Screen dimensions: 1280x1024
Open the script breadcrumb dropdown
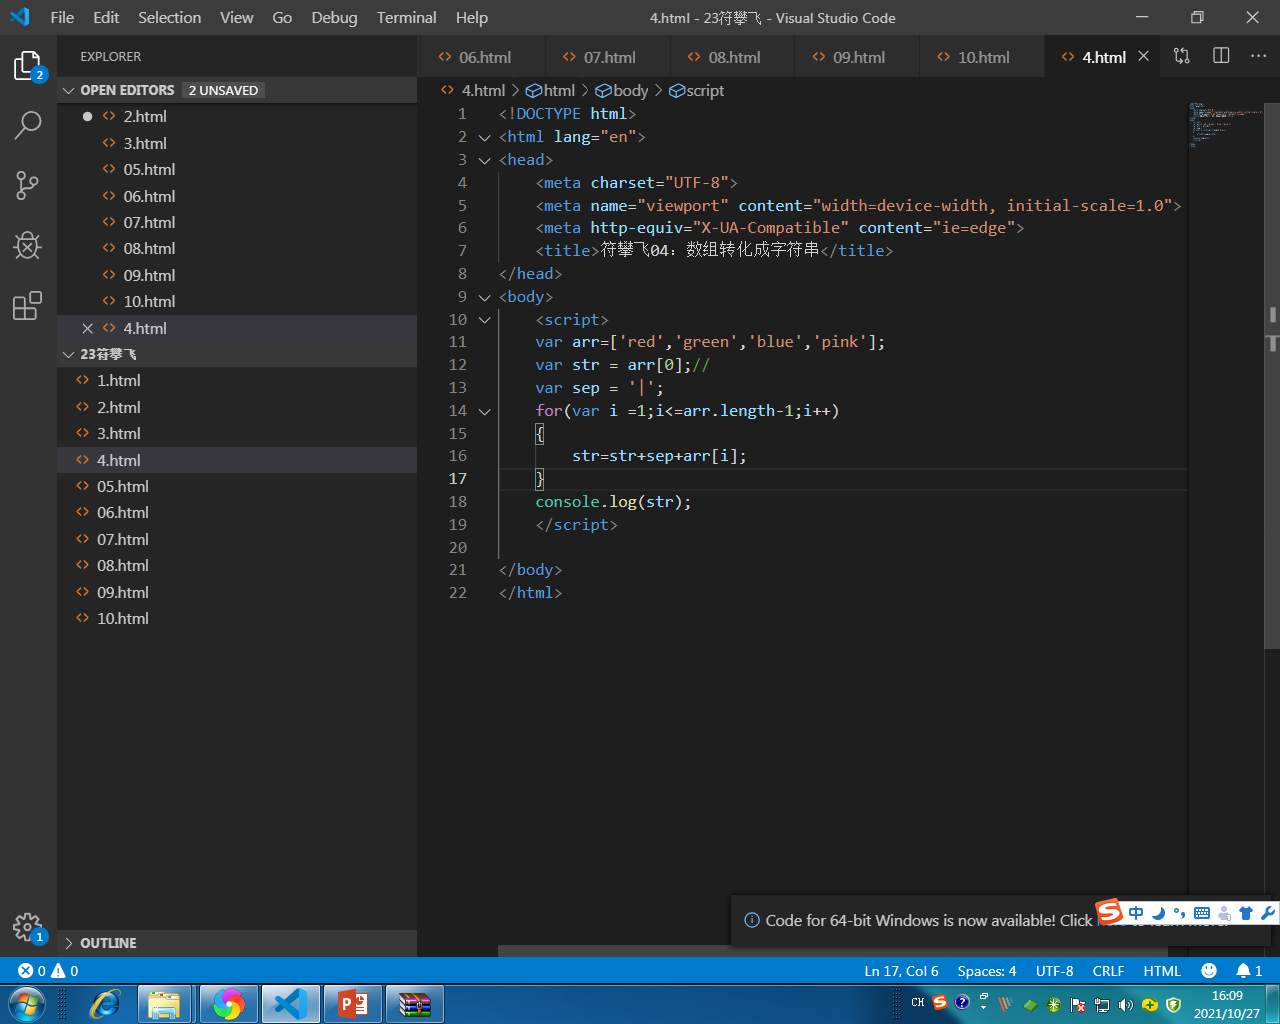coord(697,90)
